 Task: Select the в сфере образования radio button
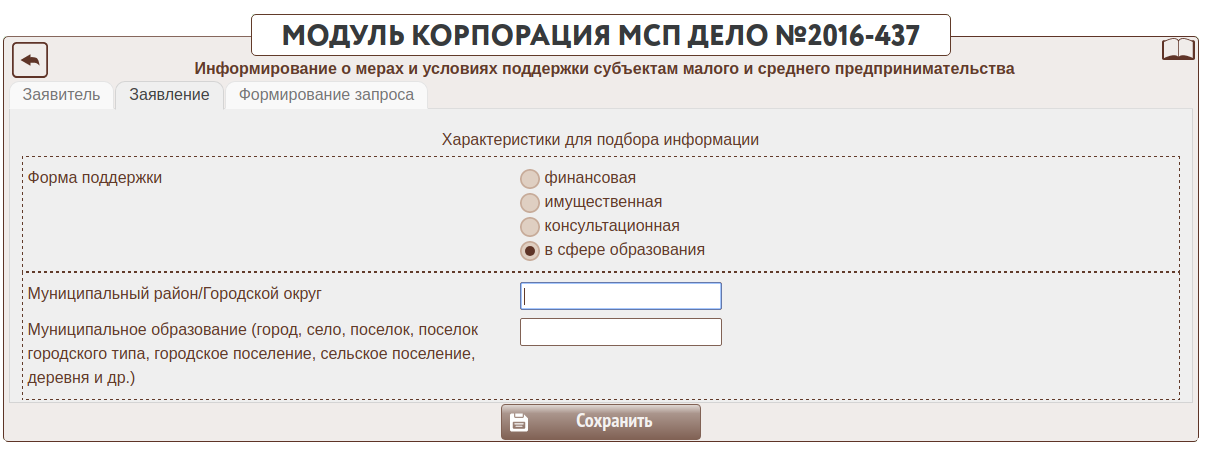tap(530, 251)
